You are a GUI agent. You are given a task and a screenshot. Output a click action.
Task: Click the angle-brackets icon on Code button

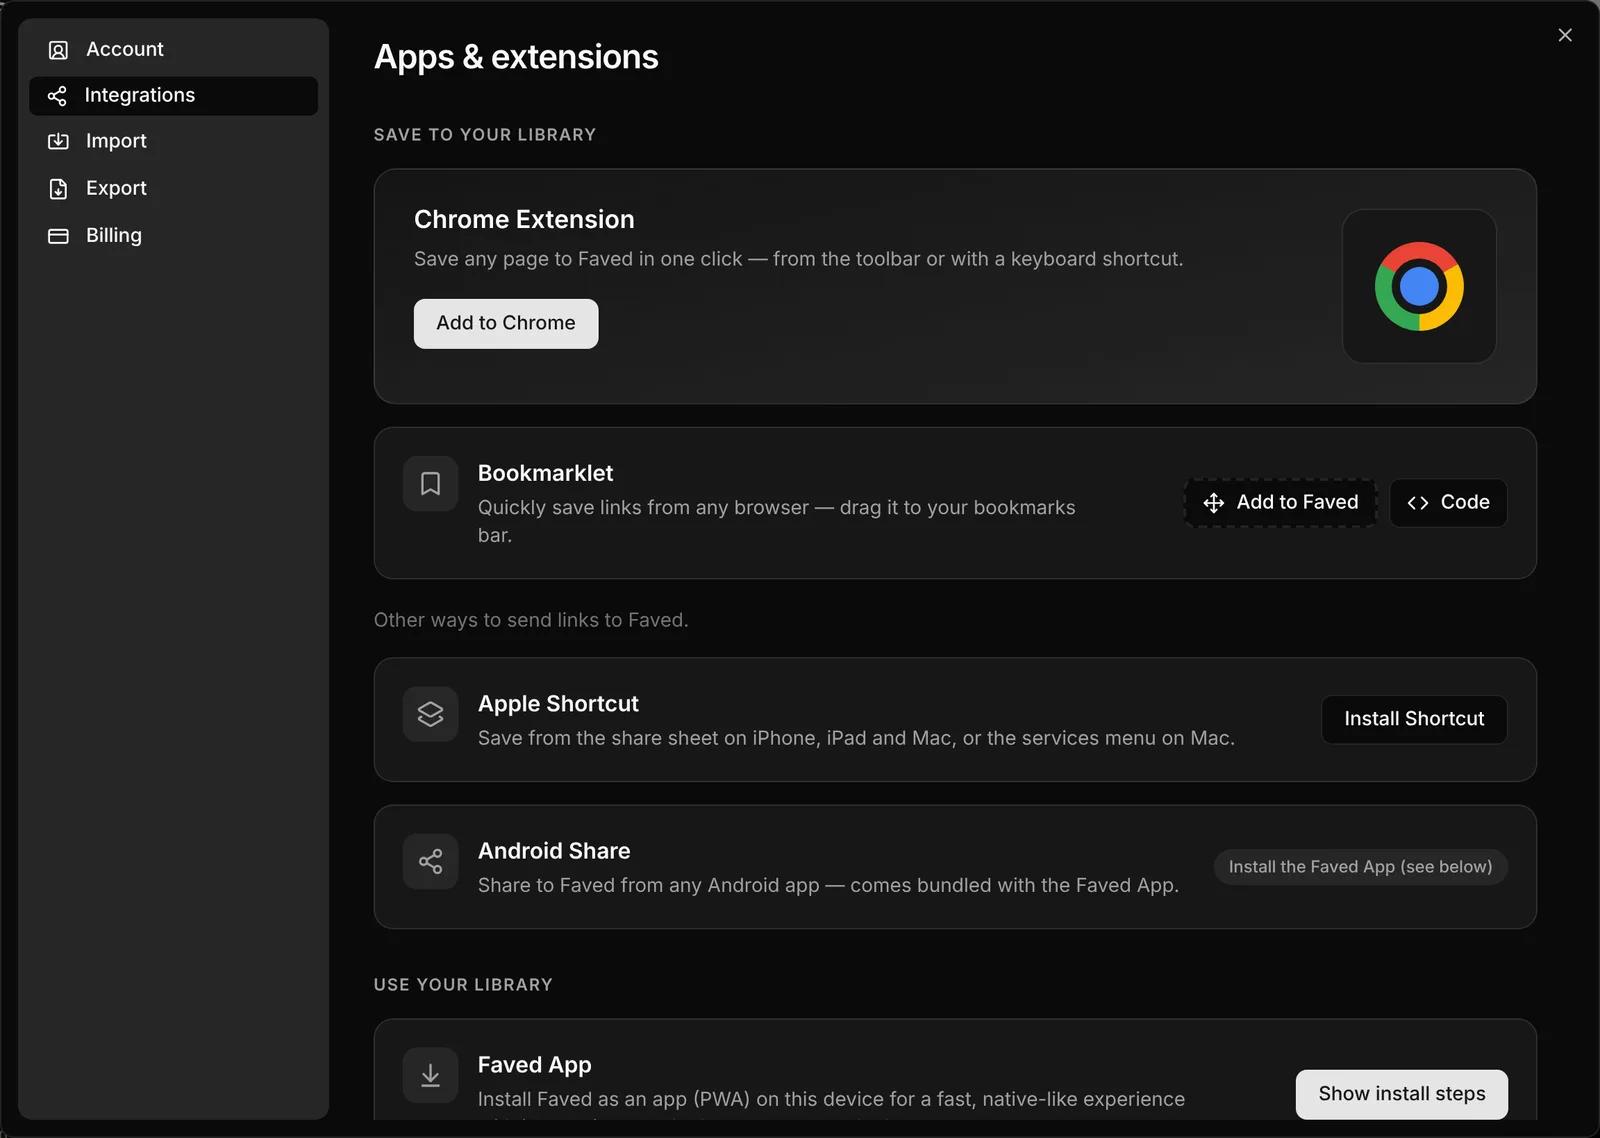1418,503
